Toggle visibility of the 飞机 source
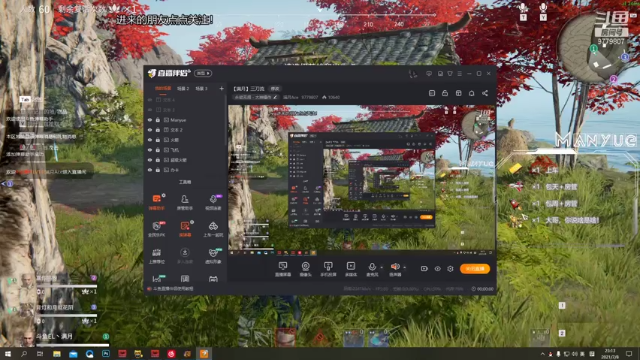 point(150,150)
